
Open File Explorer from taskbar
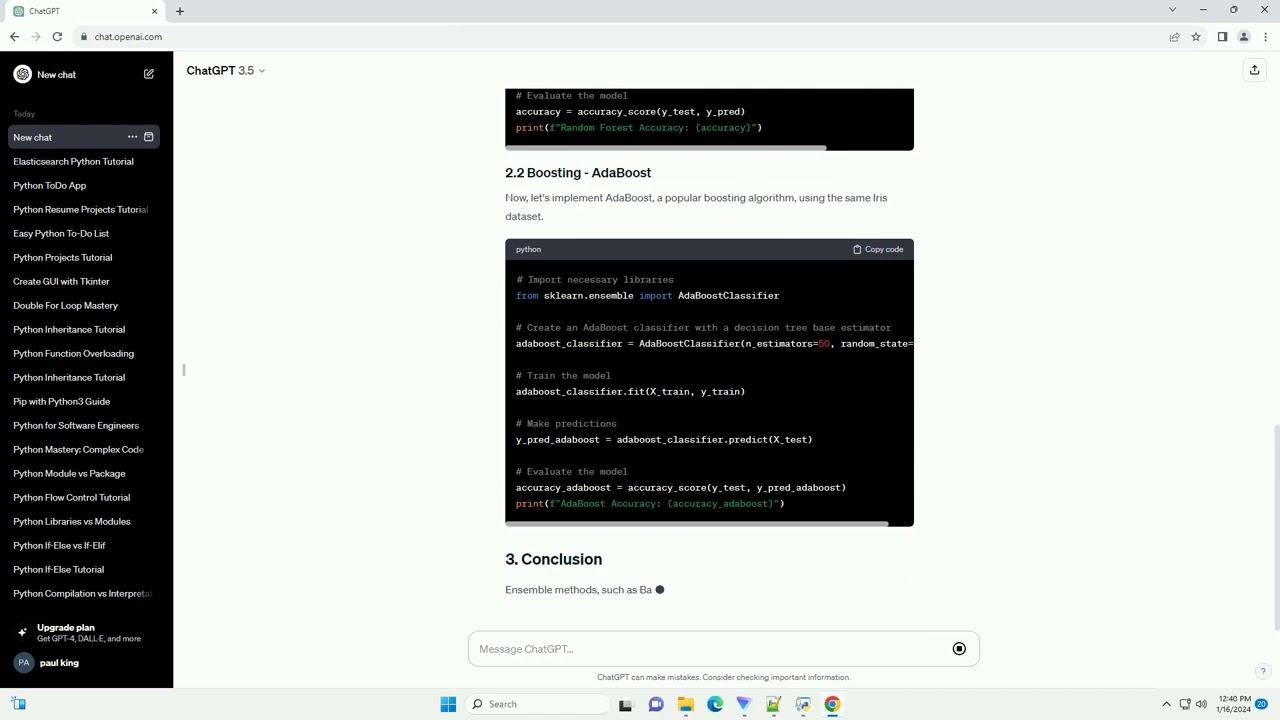click(686, 704)
